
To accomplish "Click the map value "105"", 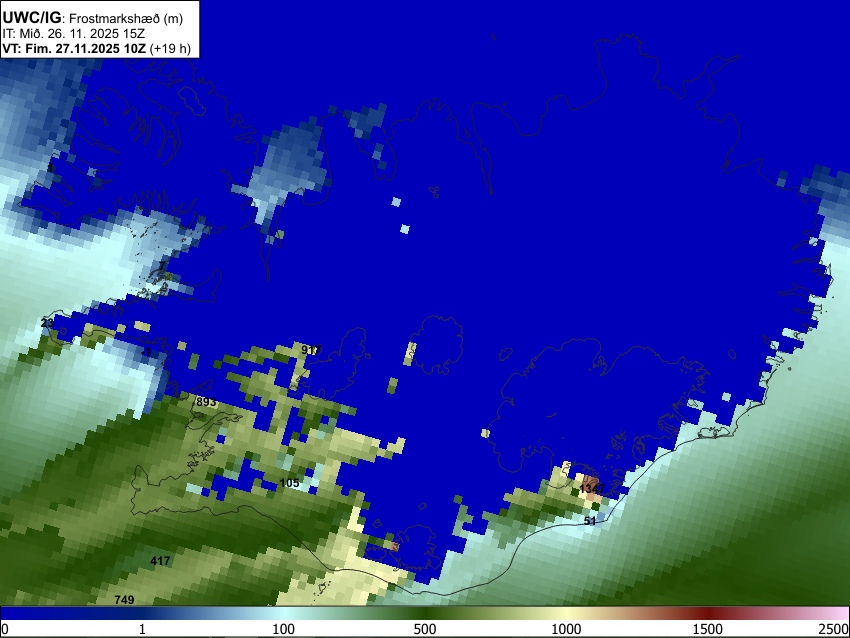I will (x=289, y=483).
